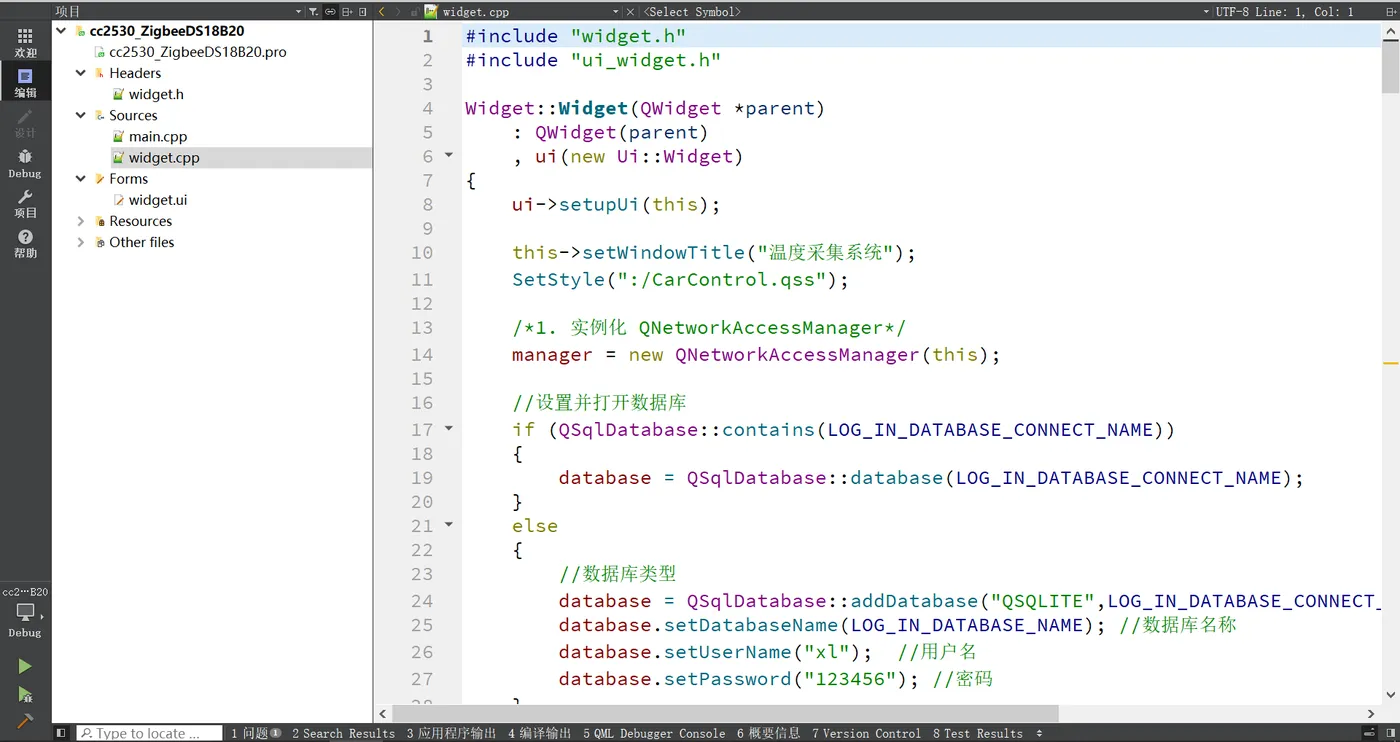
Task: Open the cc2530 kit selector with monitor icon
Action: 25,611
